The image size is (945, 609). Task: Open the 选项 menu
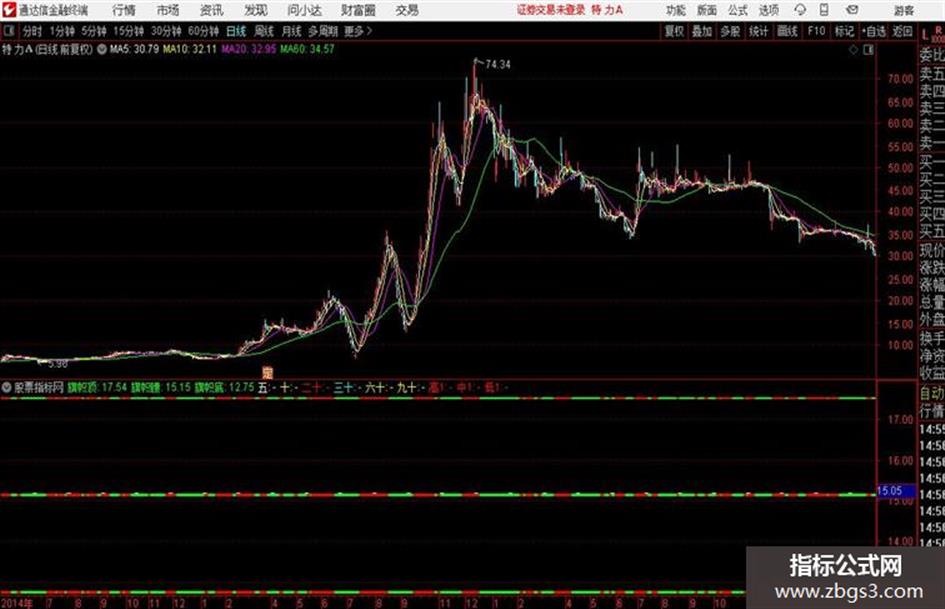[x=768, y=10]
